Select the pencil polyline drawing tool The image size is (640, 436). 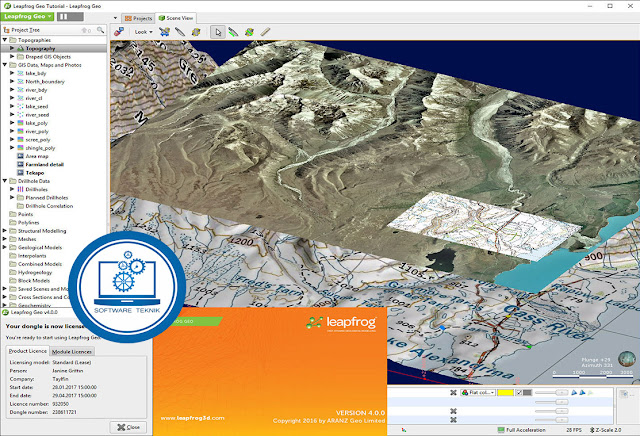click(x=180, y=31)
